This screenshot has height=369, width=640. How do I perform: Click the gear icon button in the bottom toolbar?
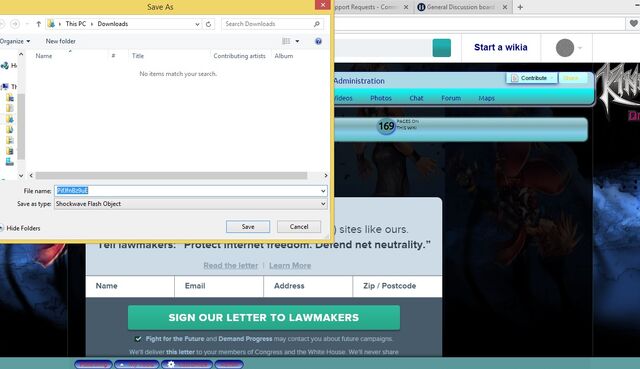(x=187, y=364)
